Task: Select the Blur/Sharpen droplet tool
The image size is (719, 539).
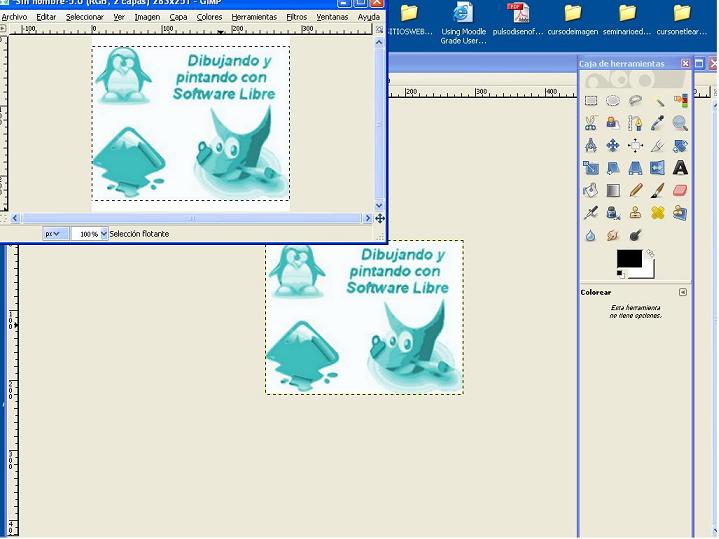Action: pos(591,235)
